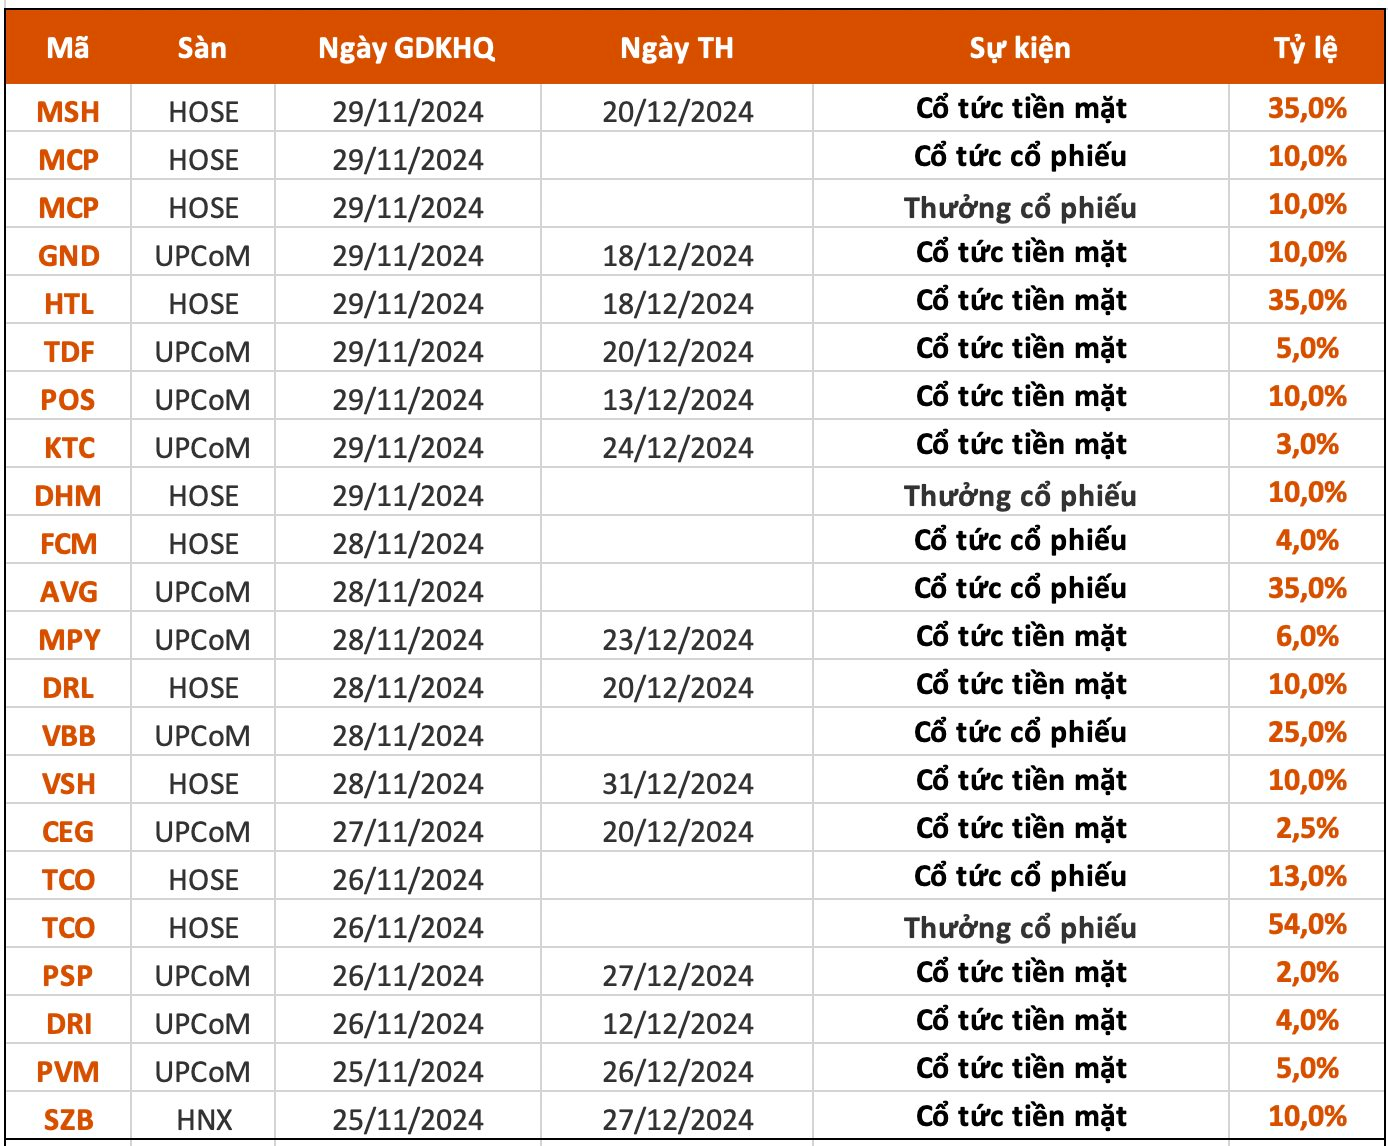
Task: Click the Tỷ lệ column header
Action: (1305, 48)
